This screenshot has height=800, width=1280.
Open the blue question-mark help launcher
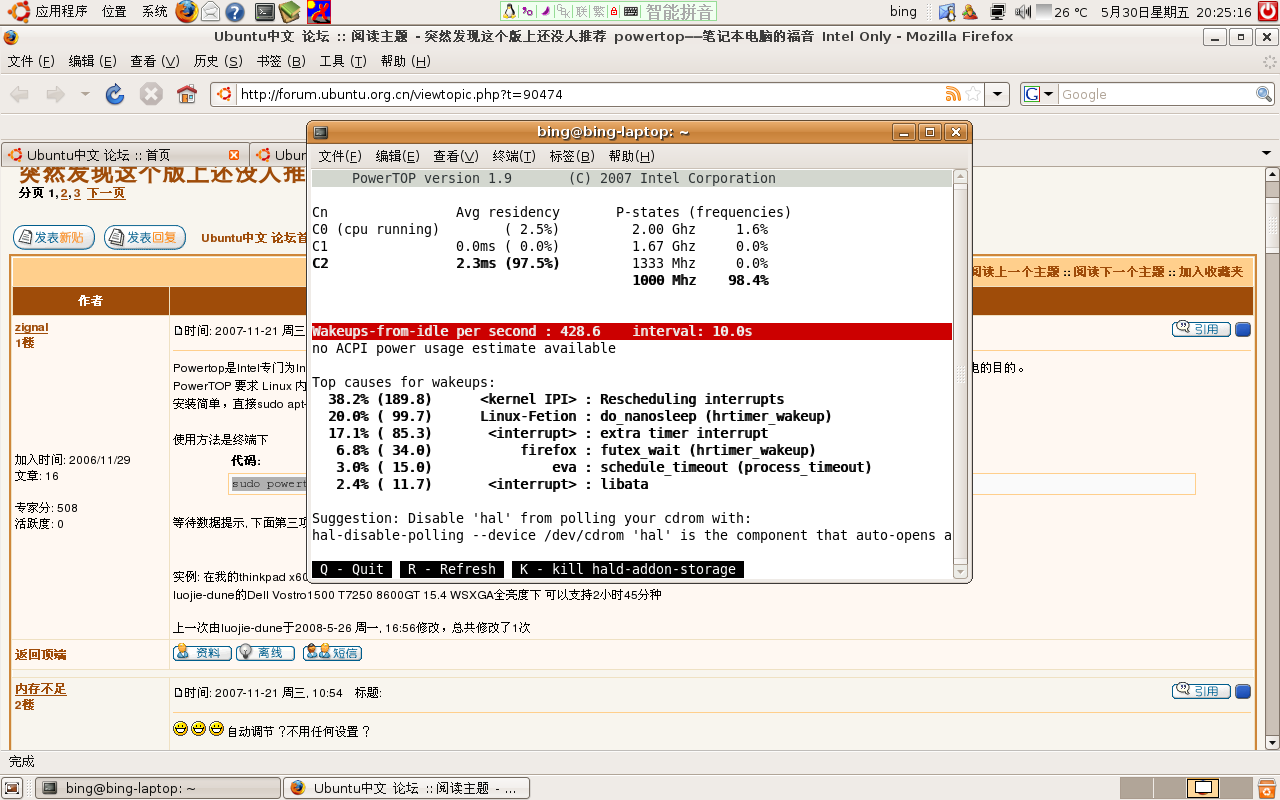click(x=235, y=12)
